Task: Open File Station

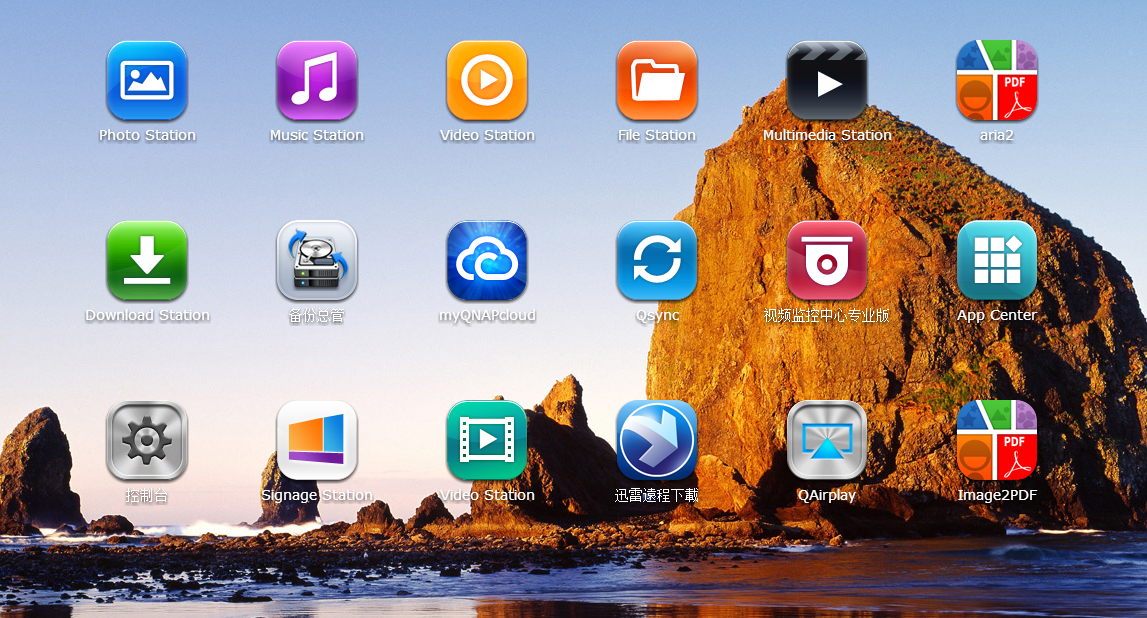Action: click(x=657, y=80)
